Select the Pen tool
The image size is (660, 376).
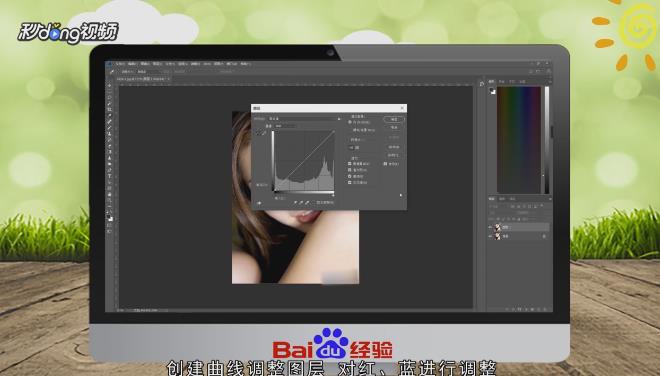coord(109,170)
